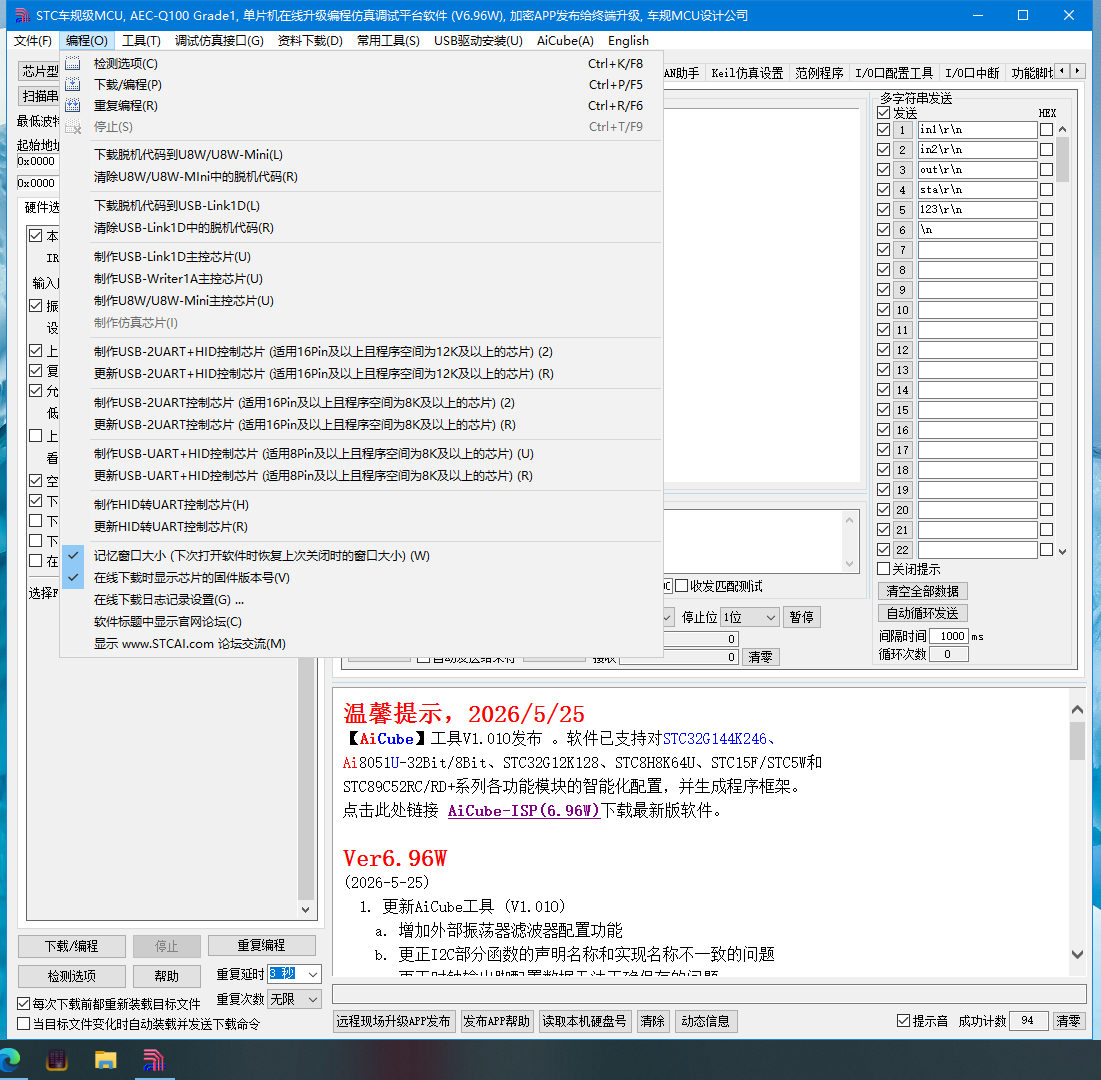Click the row number 5 send button

tap(902, 210)
